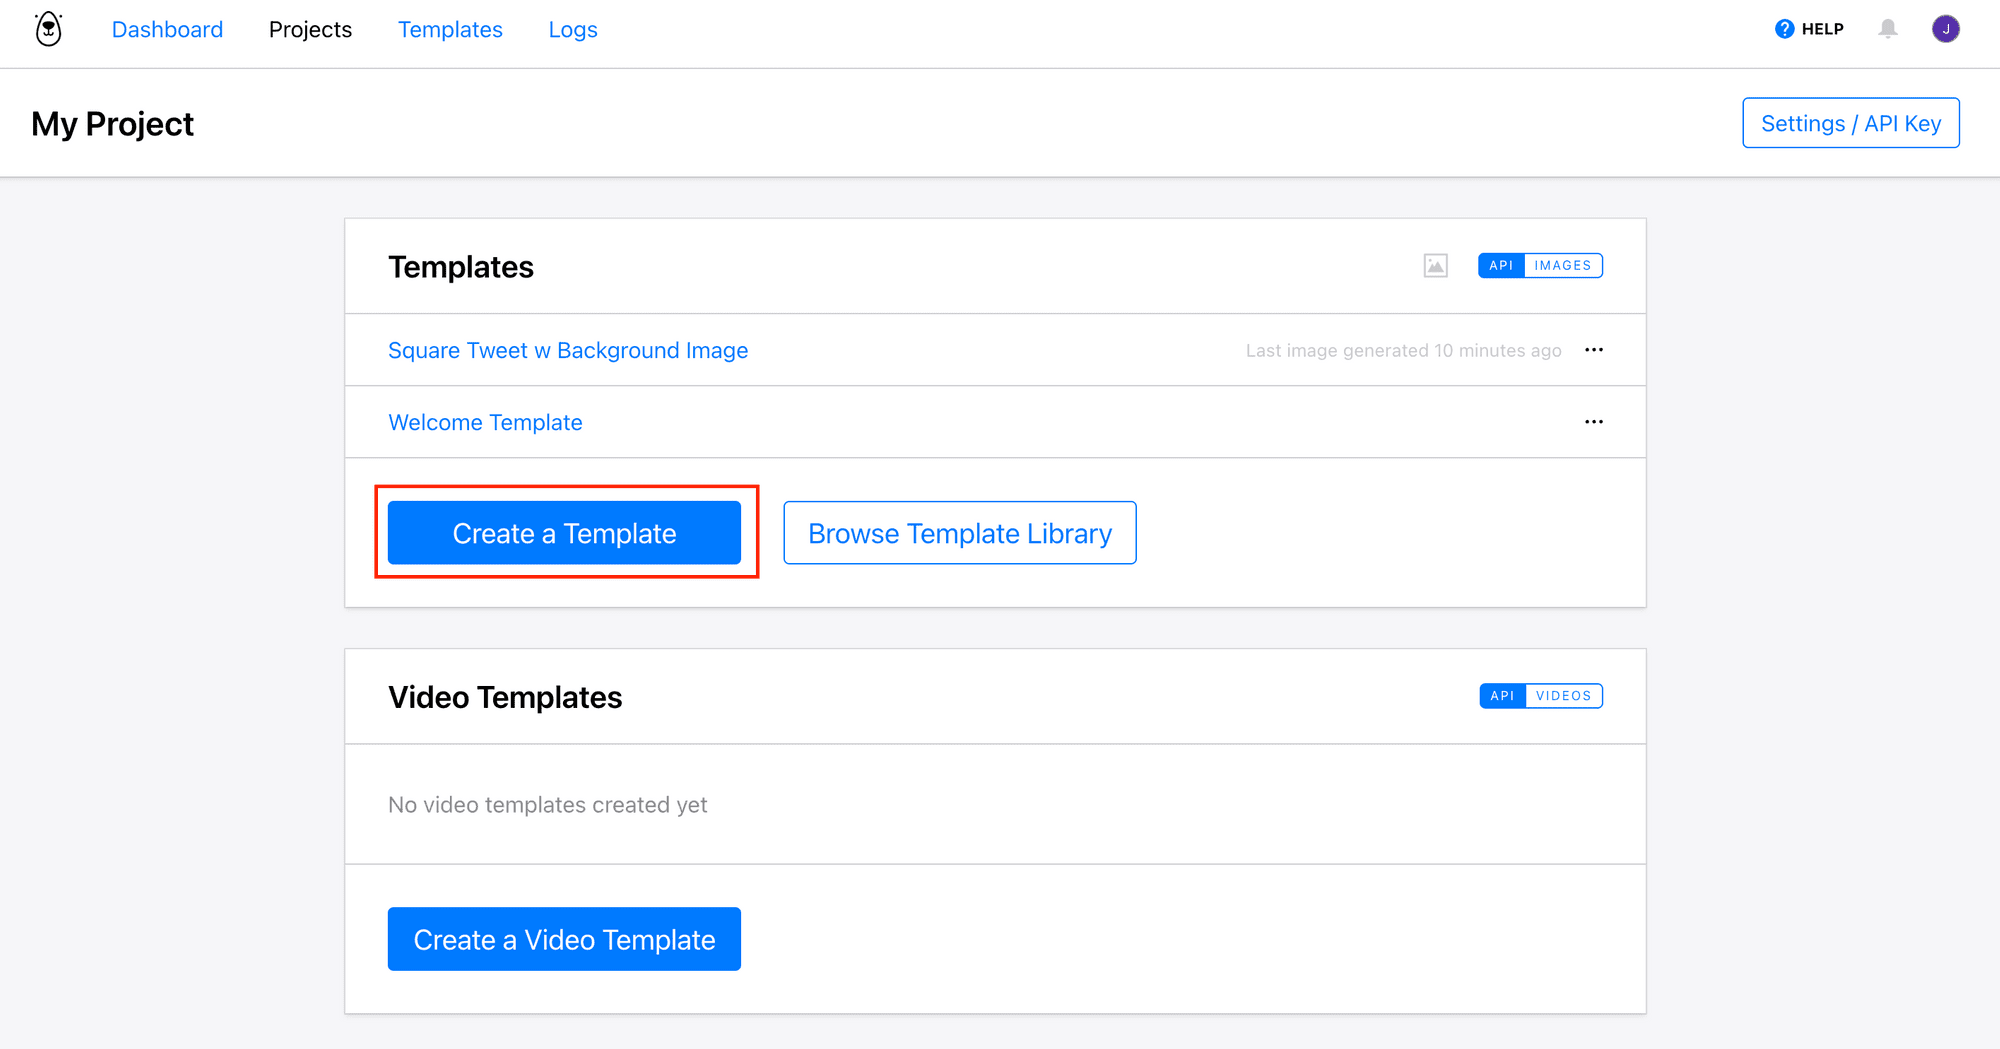This screenshot has height=1049, width=2000.
Task: Select API in the Templates badge
Action: pos(1501,266)
